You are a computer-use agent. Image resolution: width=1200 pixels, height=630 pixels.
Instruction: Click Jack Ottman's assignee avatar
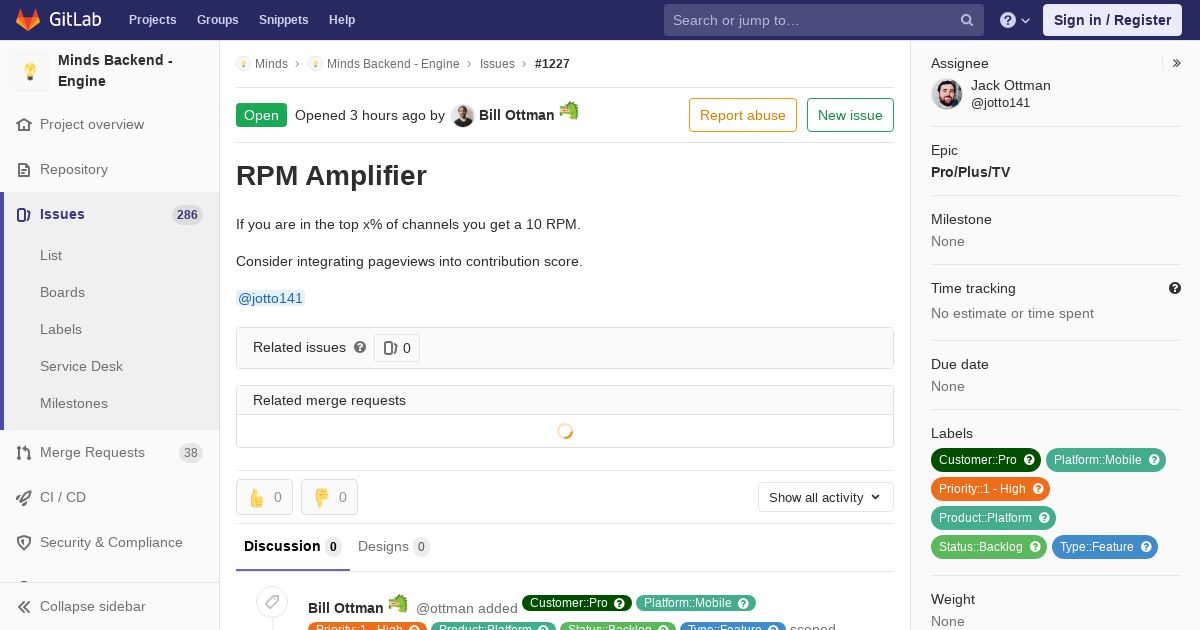[946, 94]
